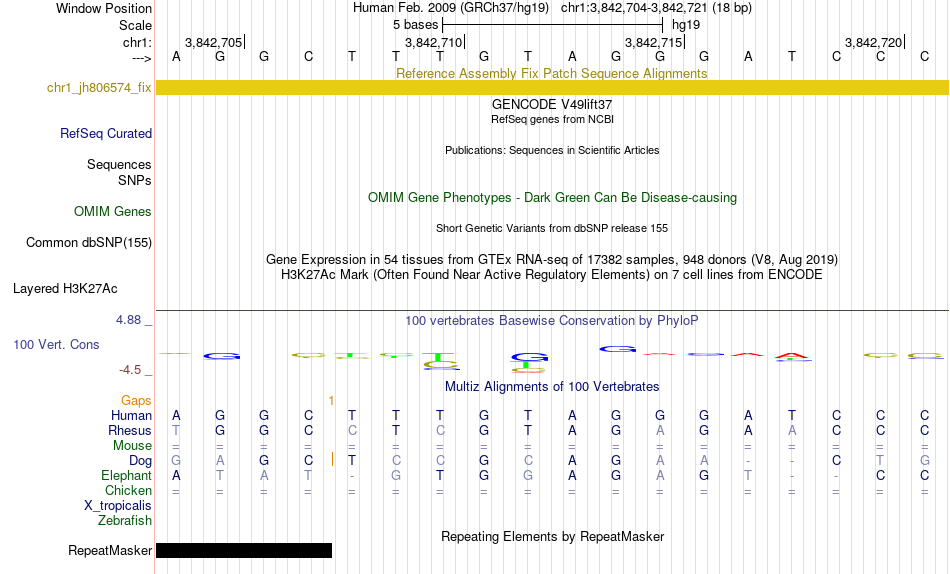Select the yellow fix patch alignment bar
This screenshot has height=574, width=950.
(552, 87)
